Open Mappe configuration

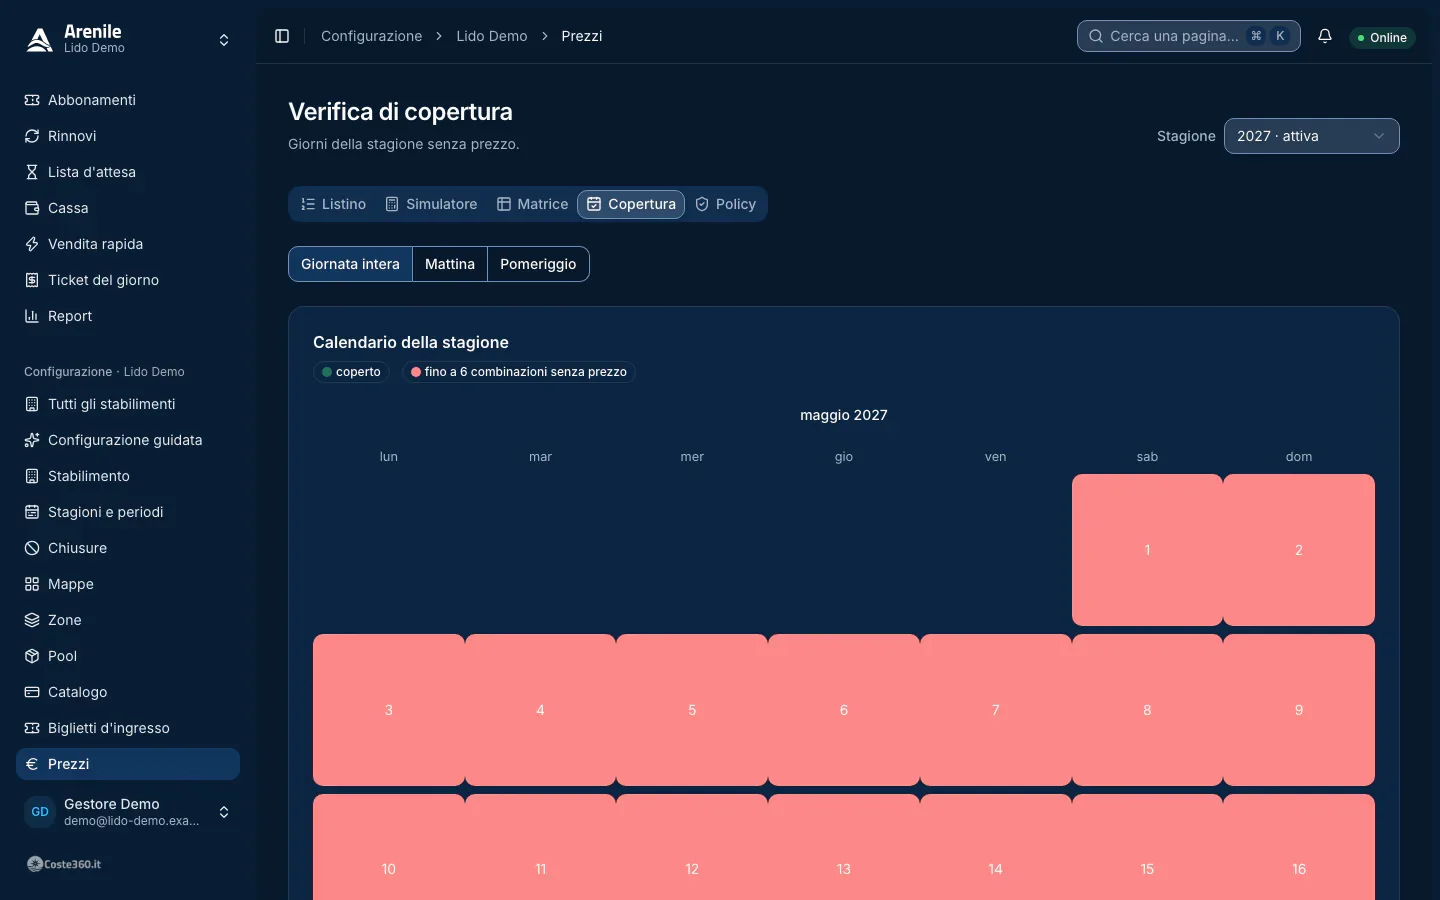click(128, 584)
